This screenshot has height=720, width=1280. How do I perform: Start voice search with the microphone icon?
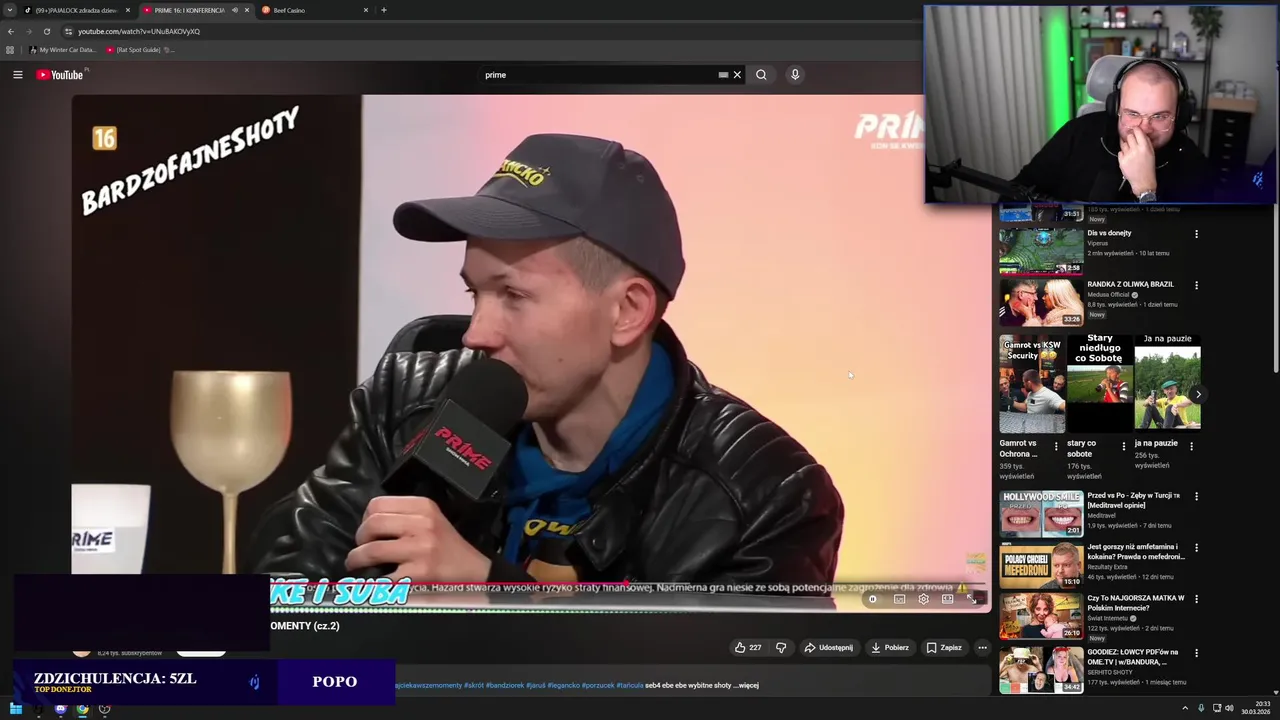[x=795, y=75]
